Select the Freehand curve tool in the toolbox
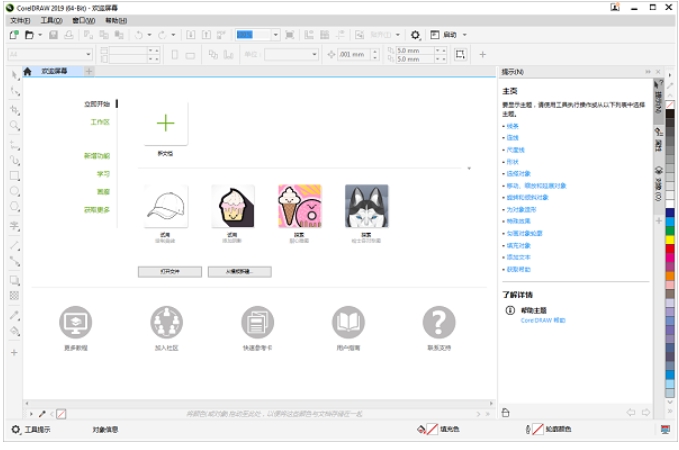679x450 pixels. pos(15,145)
